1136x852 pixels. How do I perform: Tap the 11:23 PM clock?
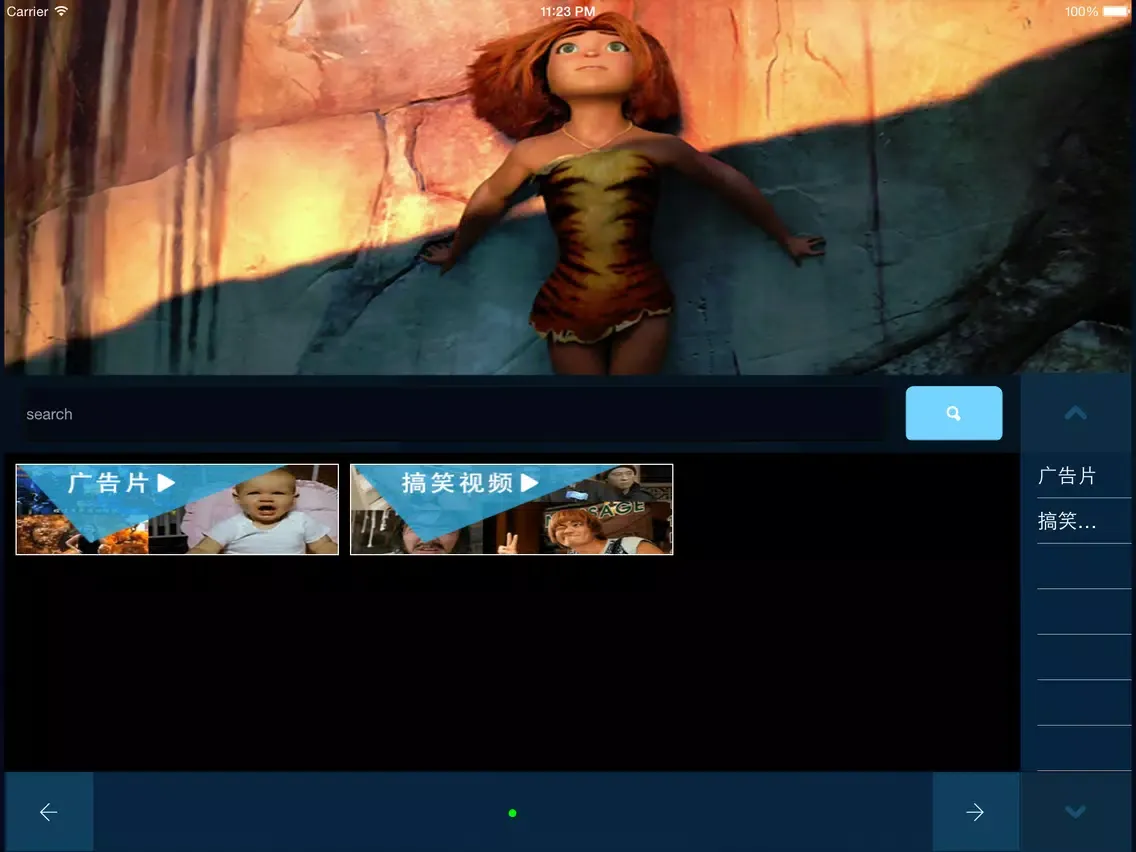pyautogui.click(x=567, y=12)
